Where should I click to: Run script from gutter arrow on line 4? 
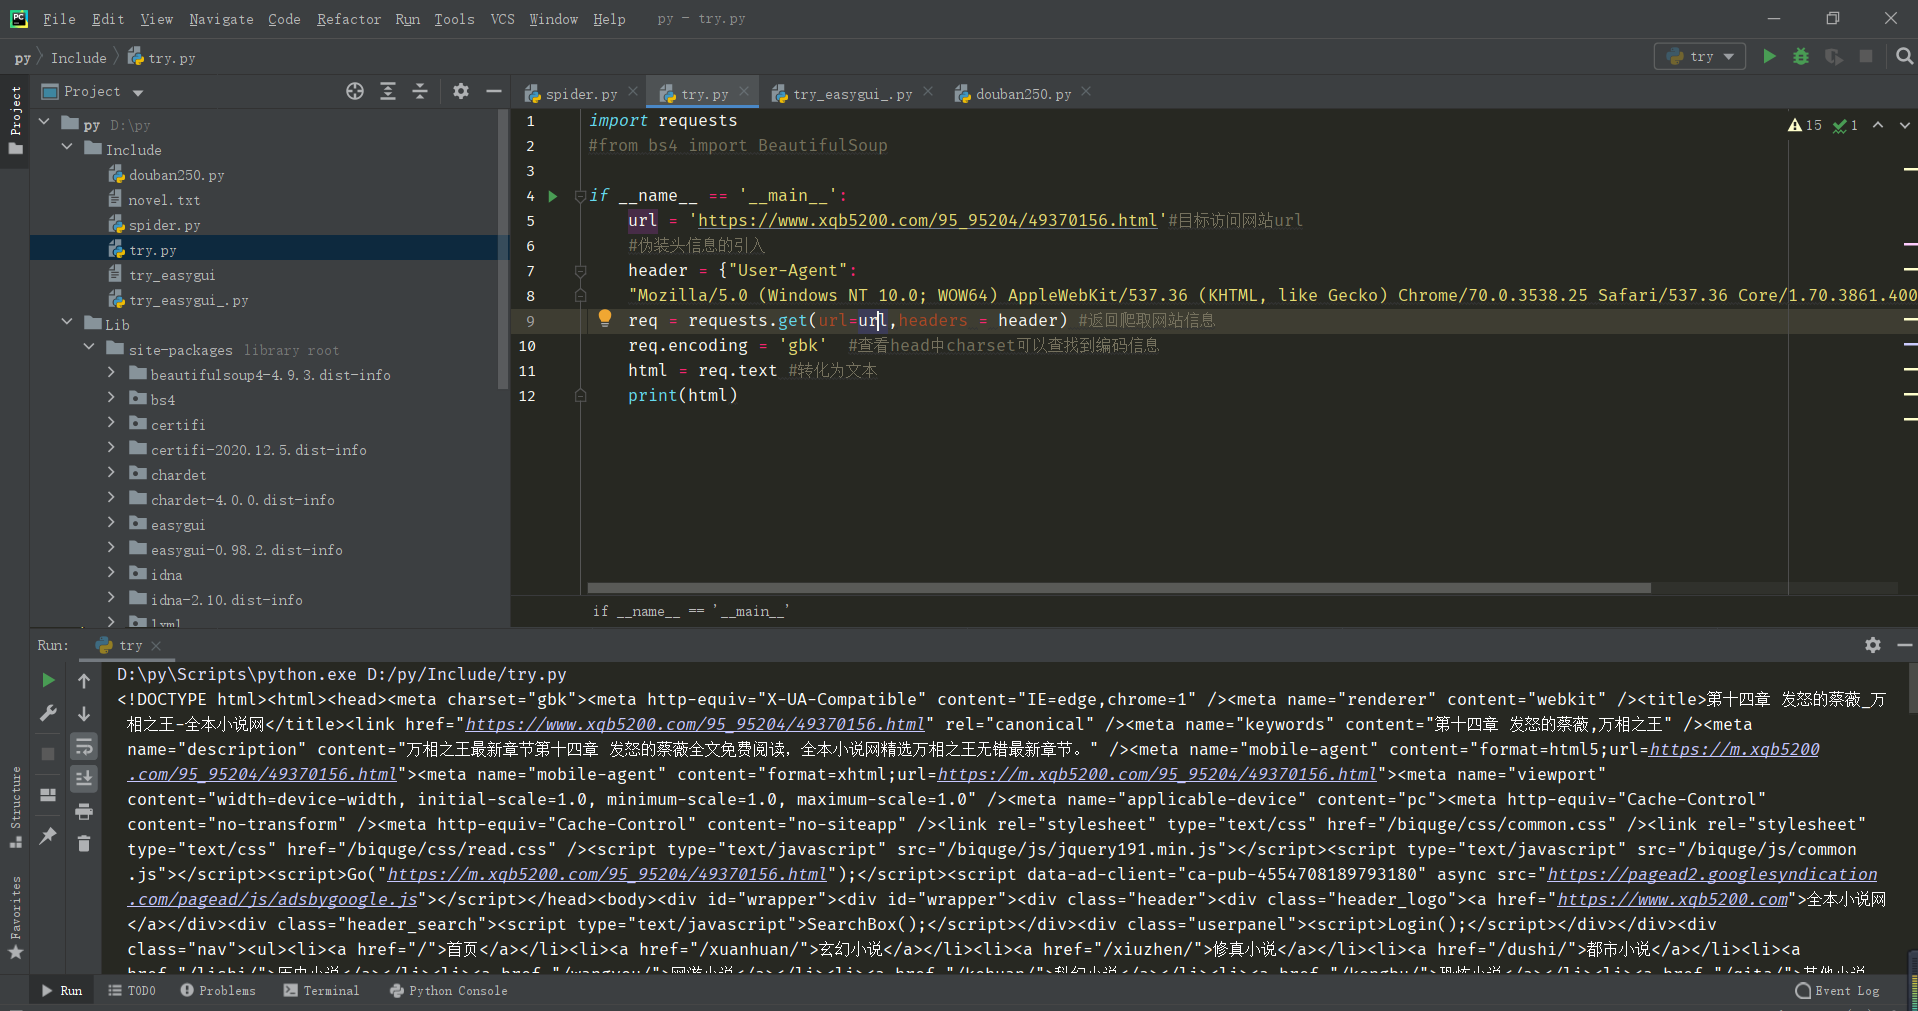click(553, 196)
